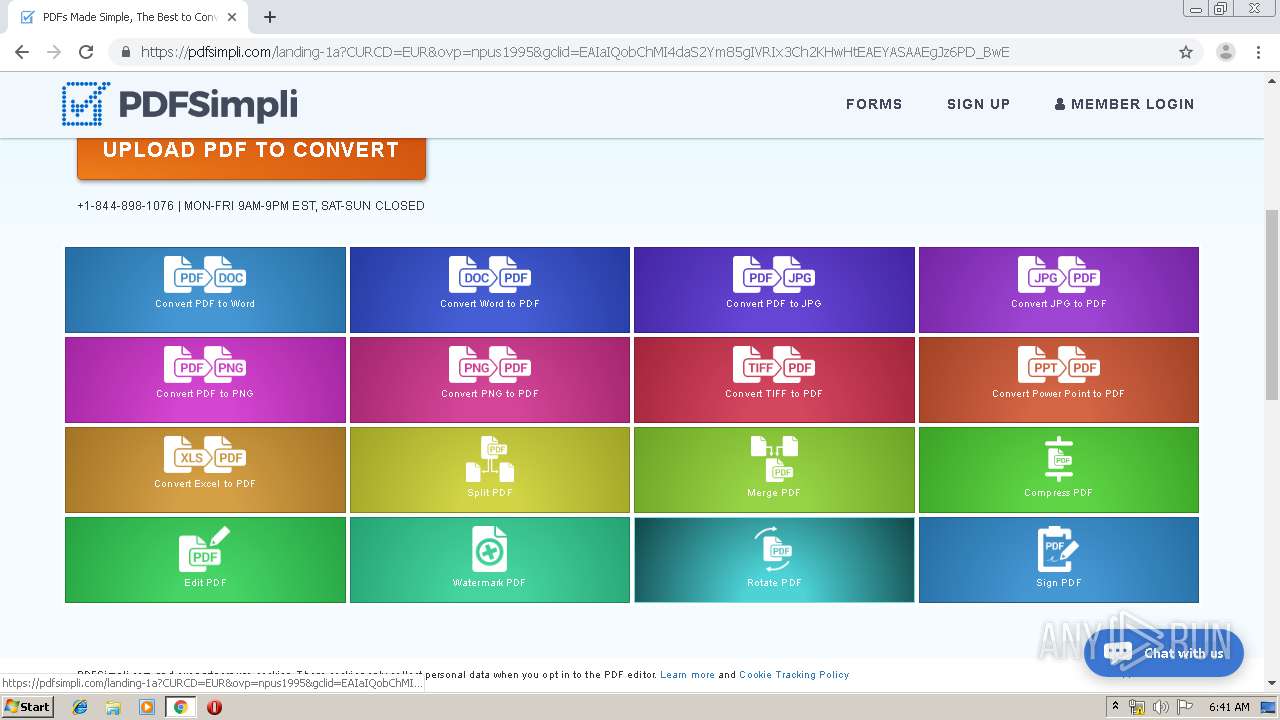This screenshot has width=1280, height=720.
Task: Click the page vertical scrollbar thumb
Action: click(x=1272, y=305)
